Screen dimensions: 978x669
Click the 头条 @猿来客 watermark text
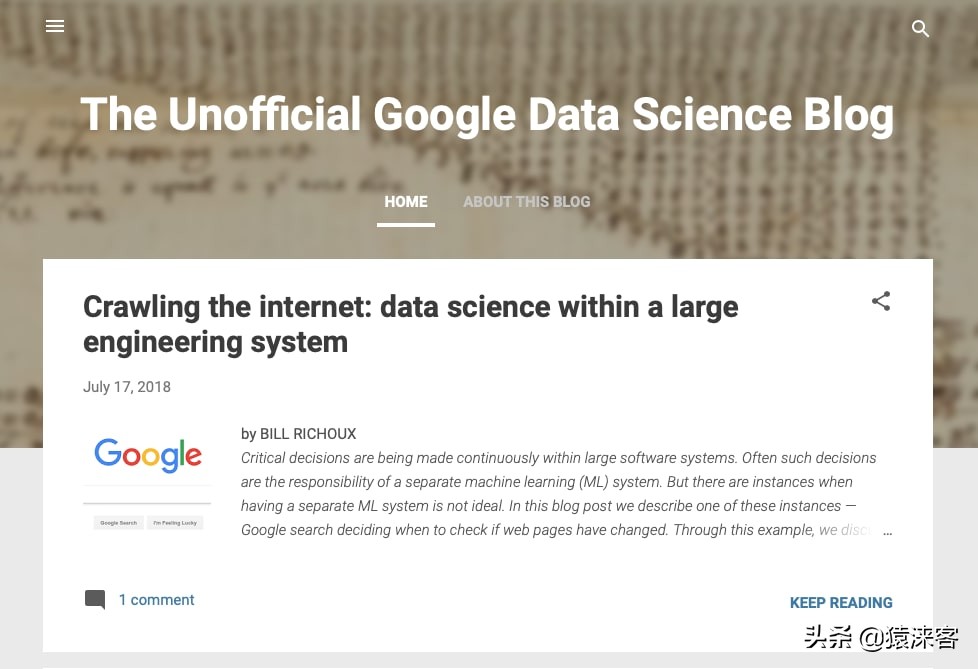coord(881,637)
